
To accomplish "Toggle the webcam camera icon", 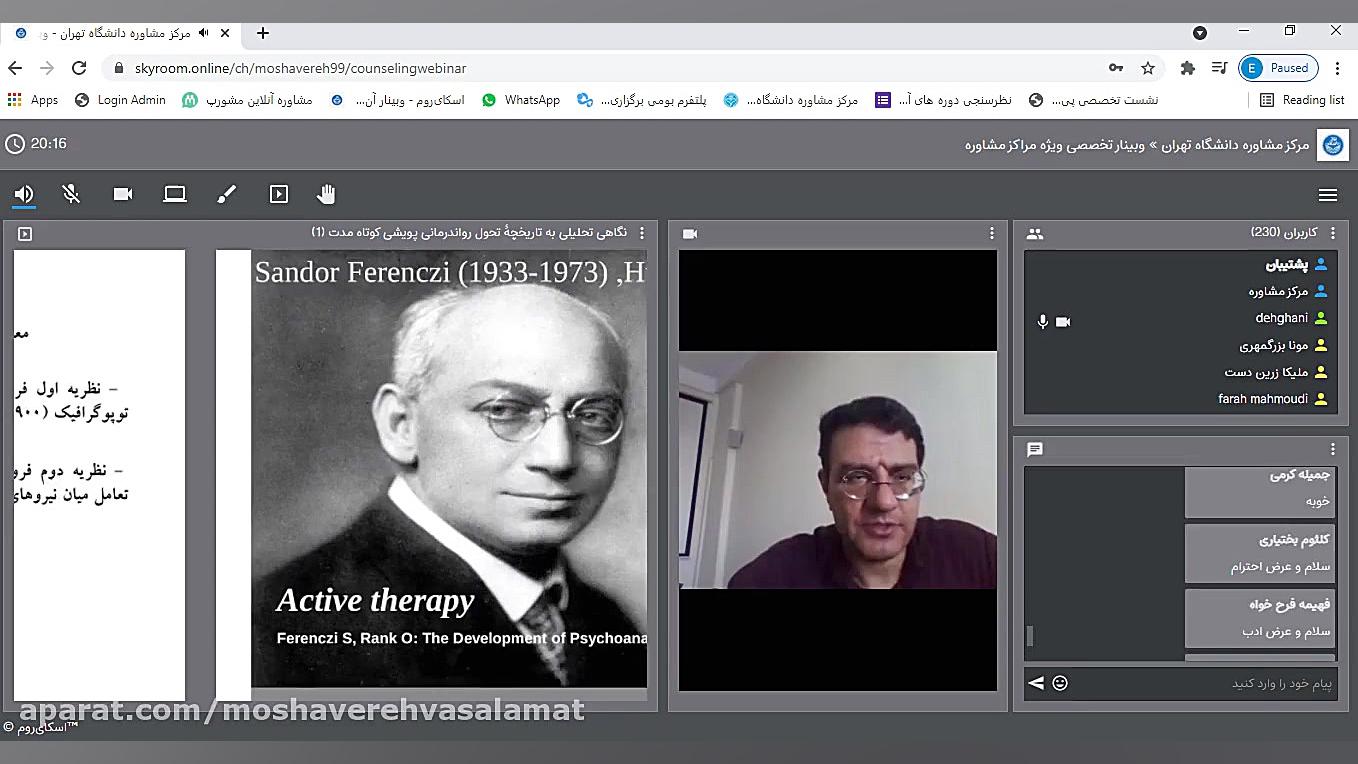I will (123, 194).
